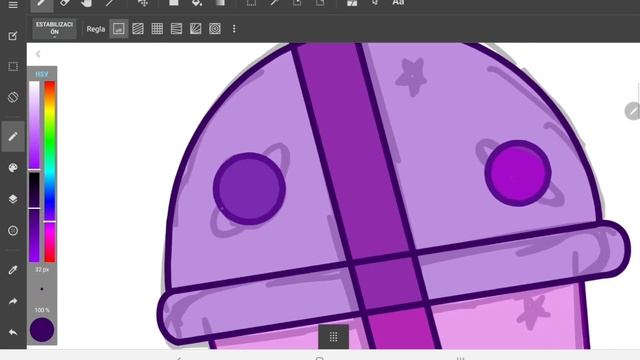Redo the last action
640x360 pixels.
pos(13,301)
